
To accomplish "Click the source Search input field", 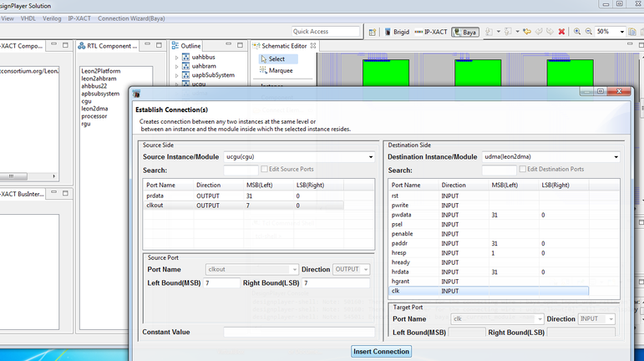I will [241, 170].
